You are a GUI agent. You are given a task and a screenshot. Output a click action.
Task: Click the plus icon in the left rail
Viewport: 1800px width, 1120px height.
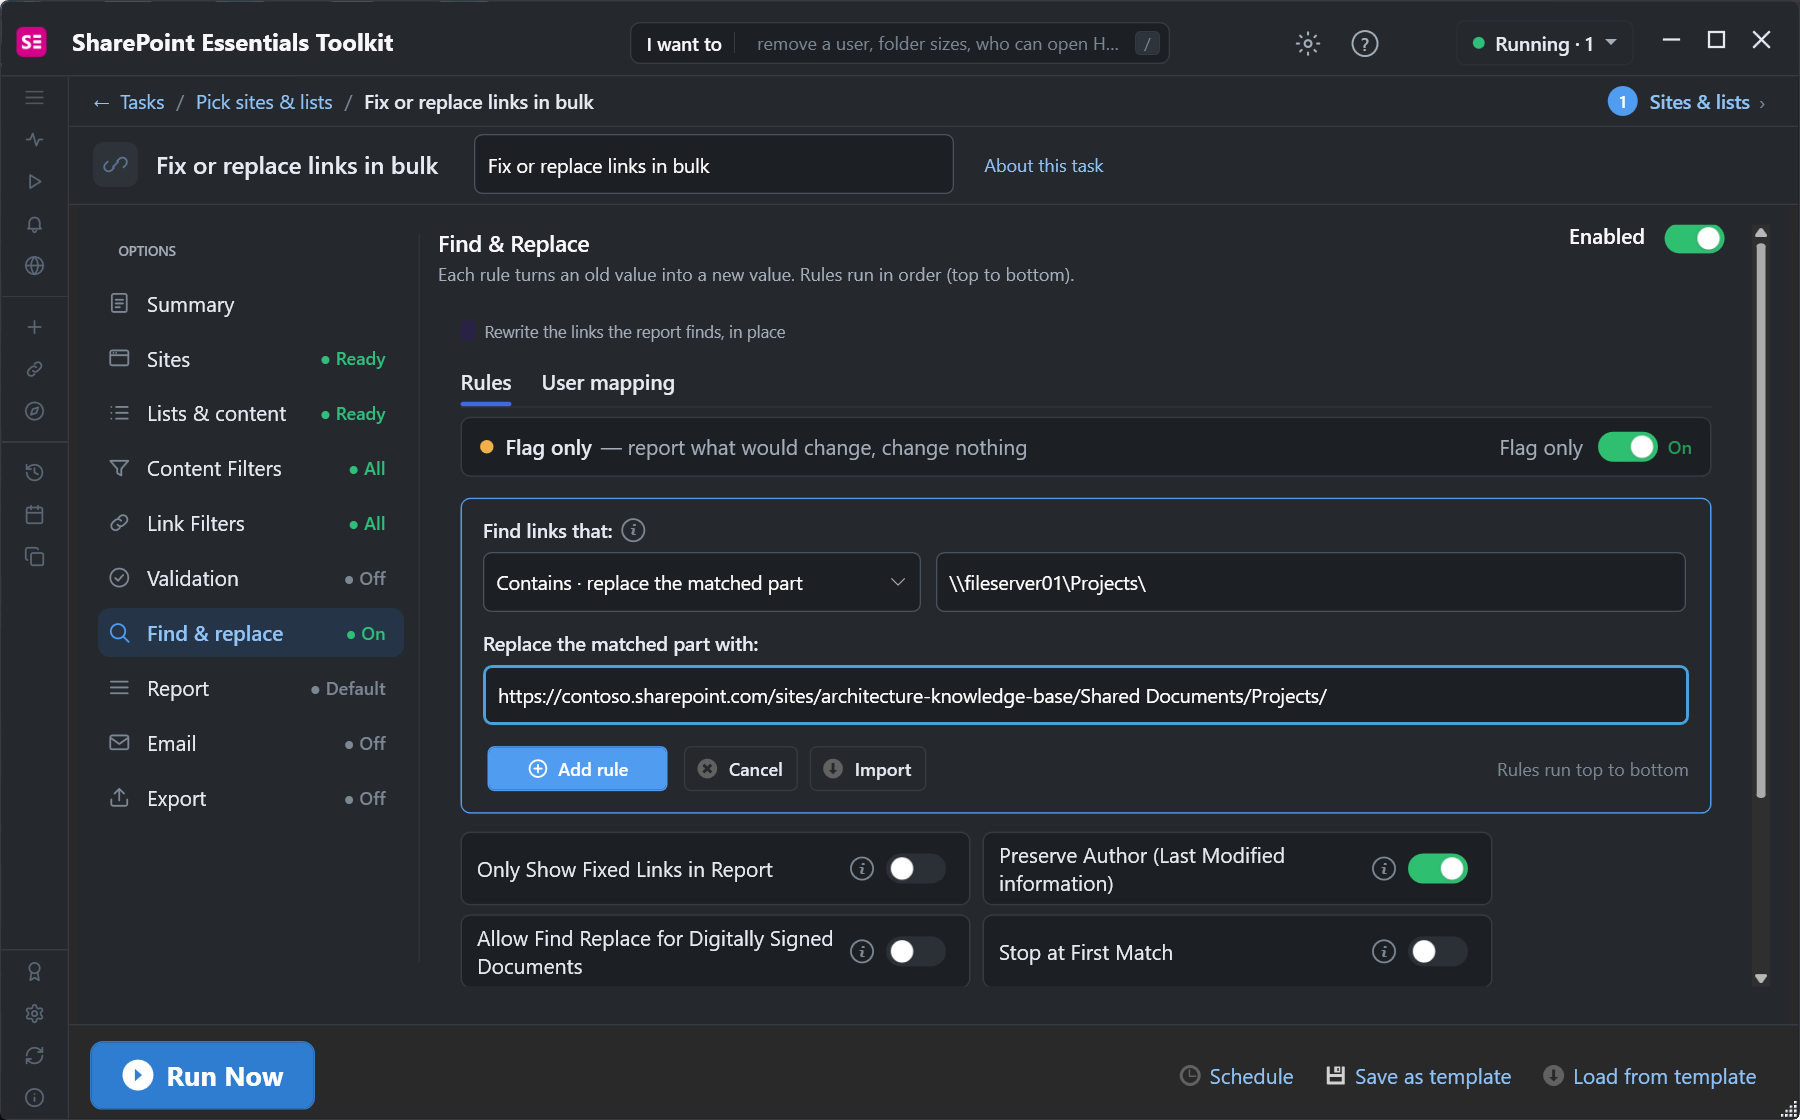35,327
